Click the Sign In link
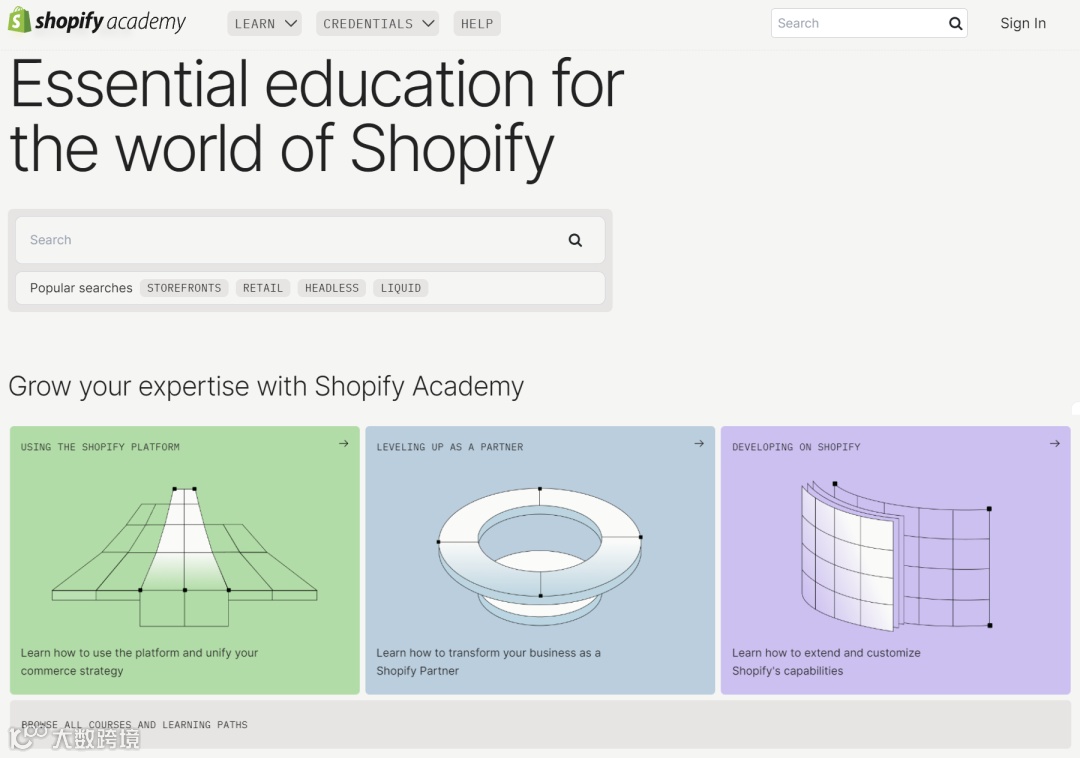This screenshot has height=758, width=1080. (1023, 23)
